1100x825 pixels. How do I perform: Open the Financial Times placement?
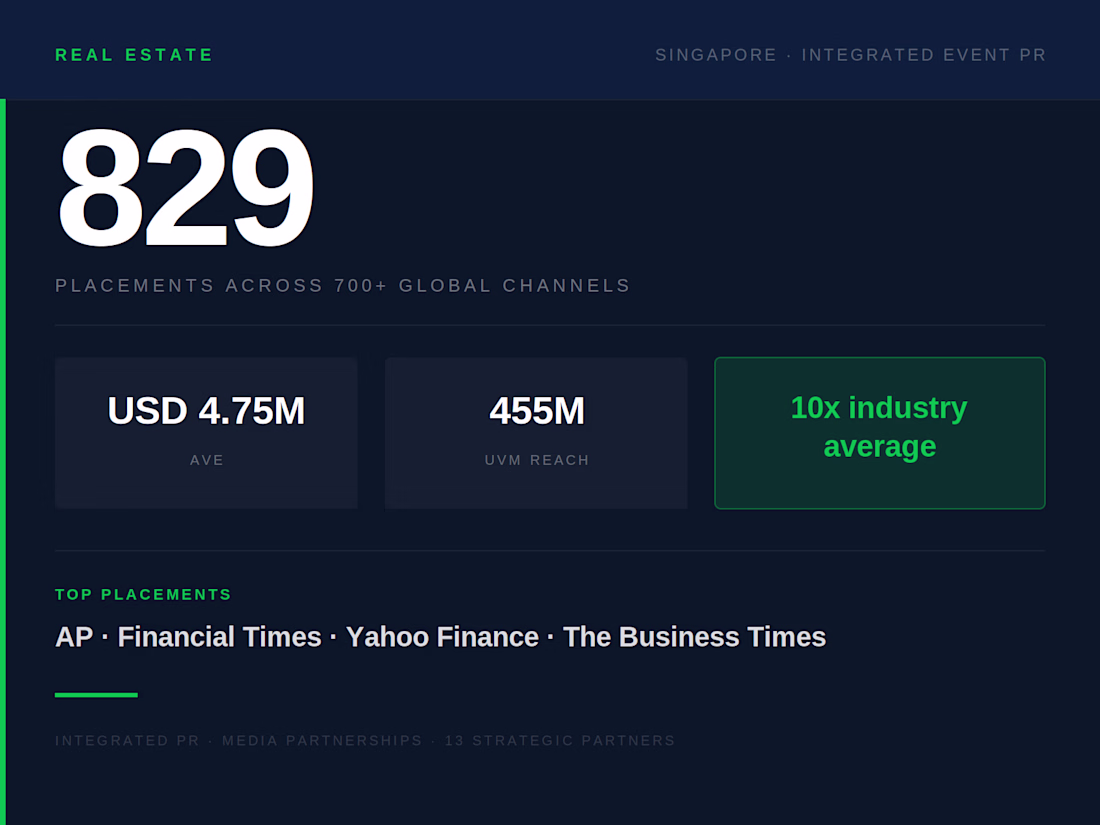(x=219, y=637)
